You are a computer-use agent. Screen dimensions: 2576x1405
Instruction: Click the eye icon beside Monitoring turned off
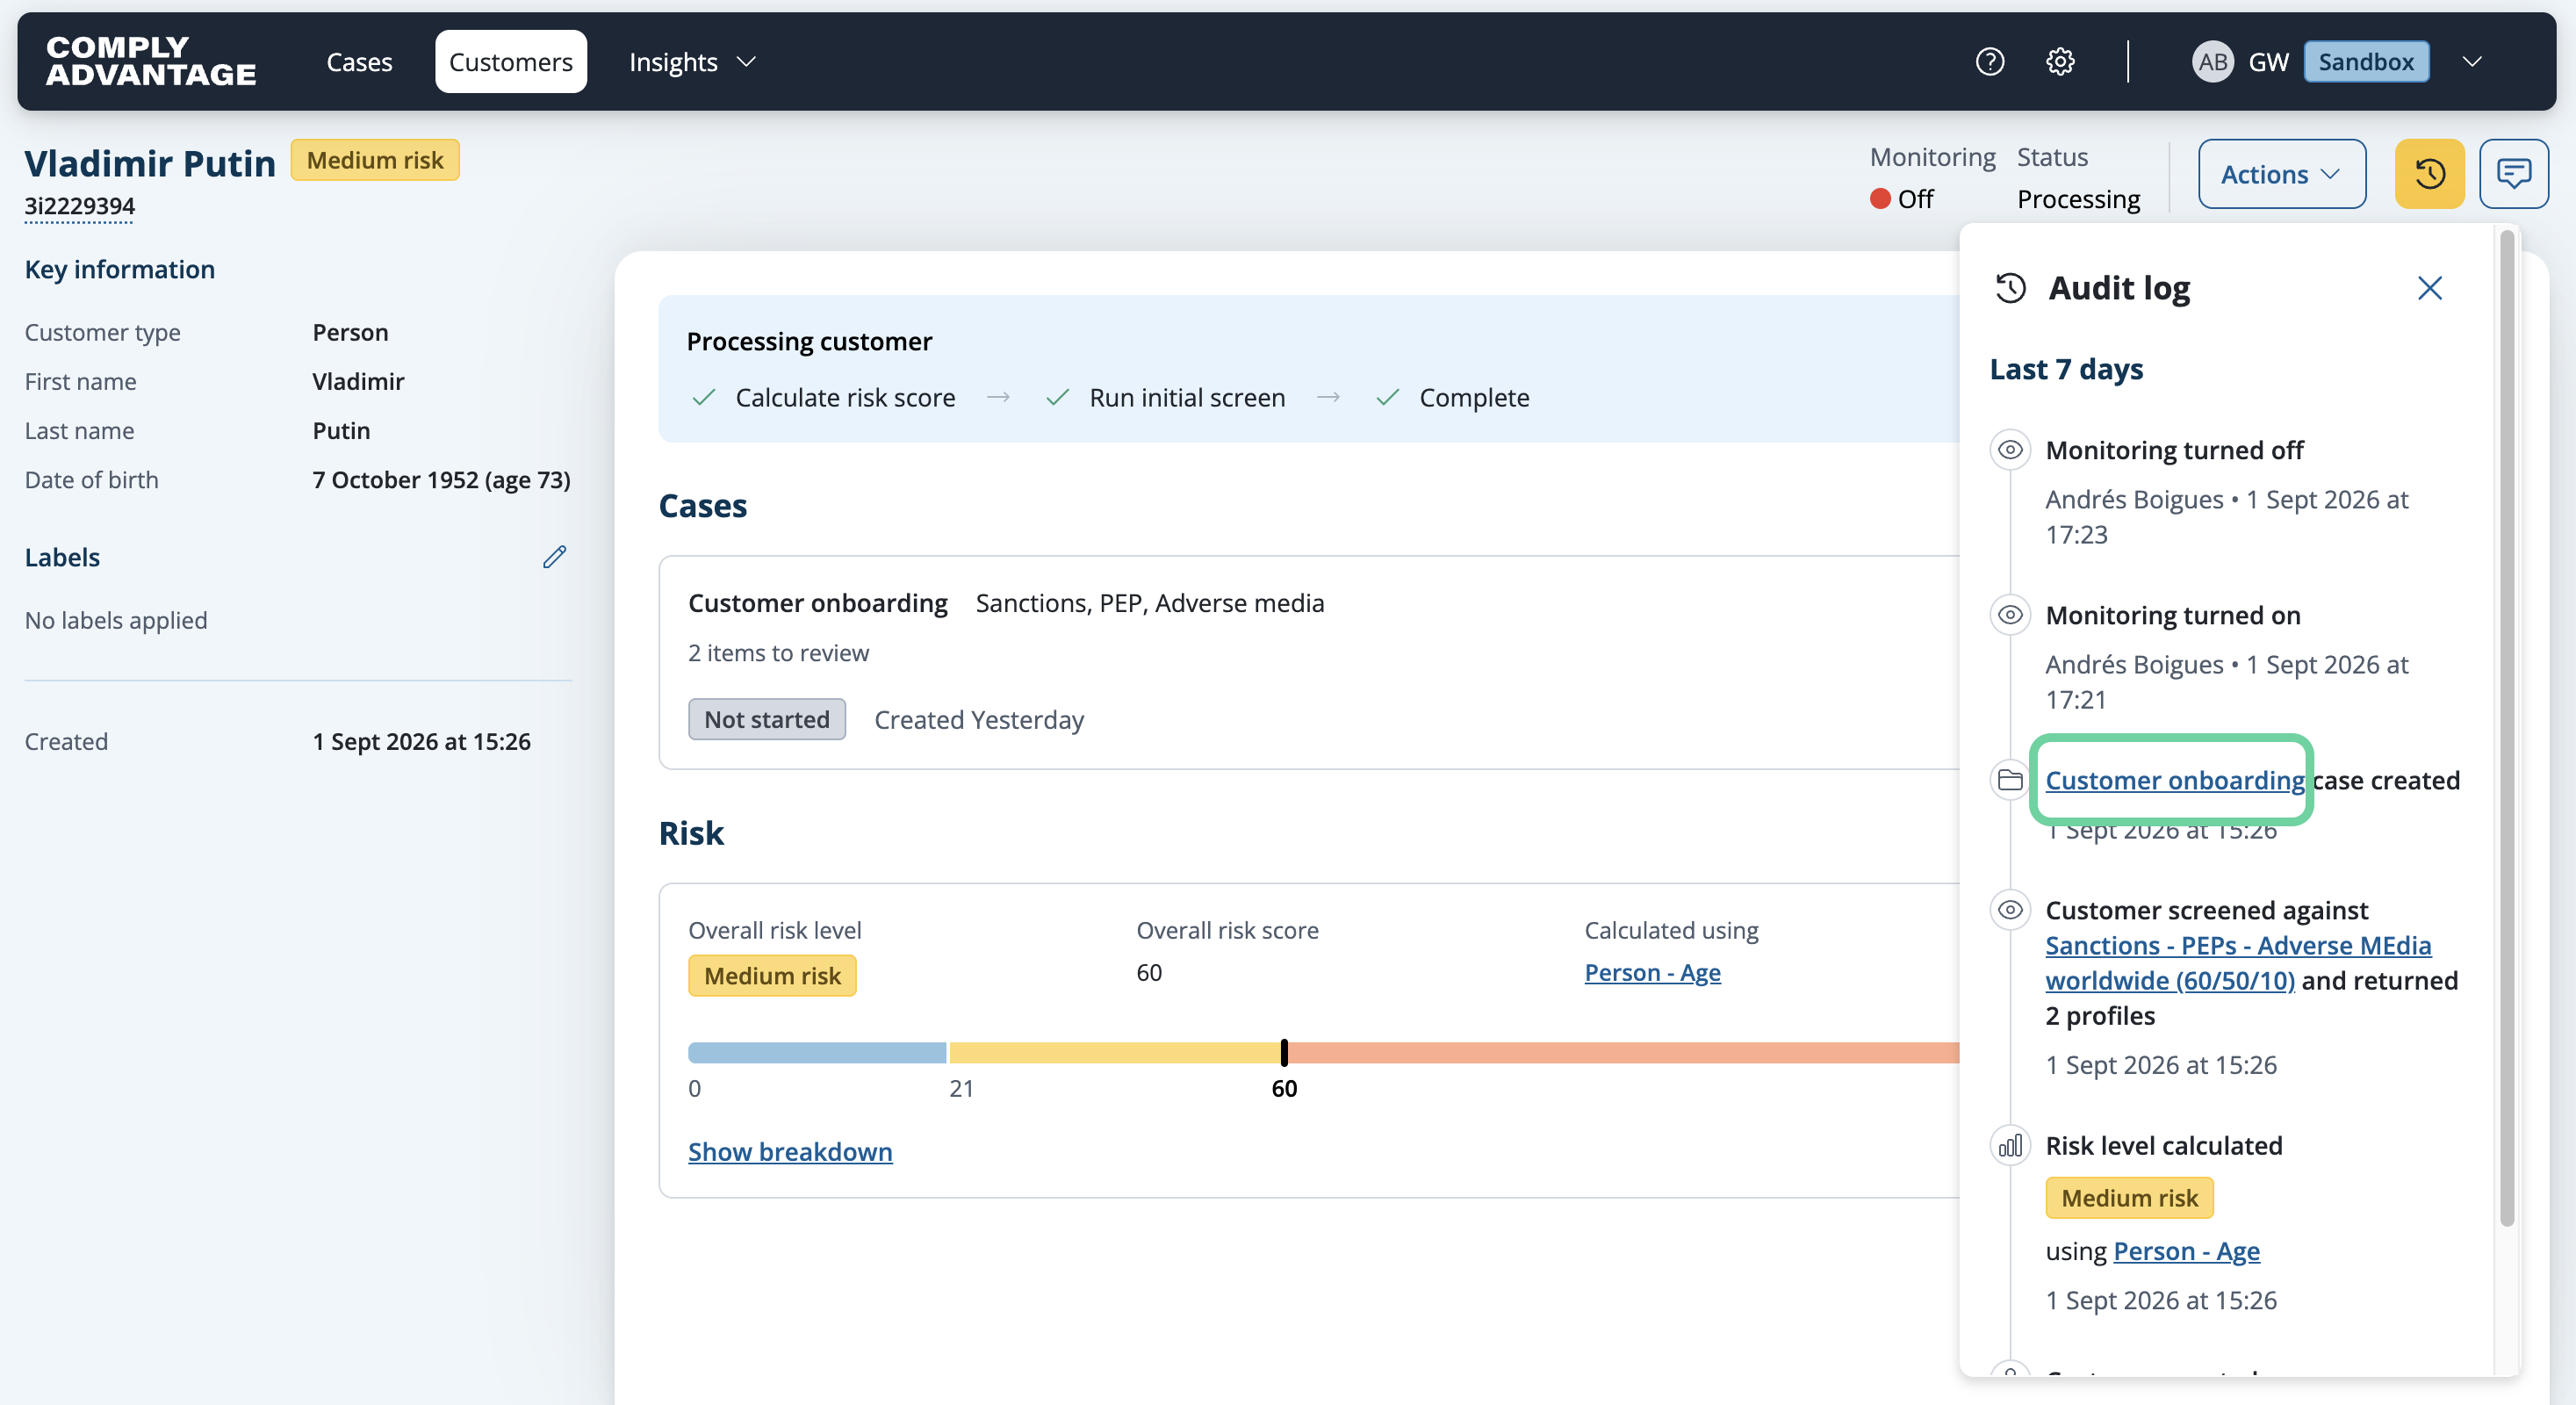coord(2010,450)
